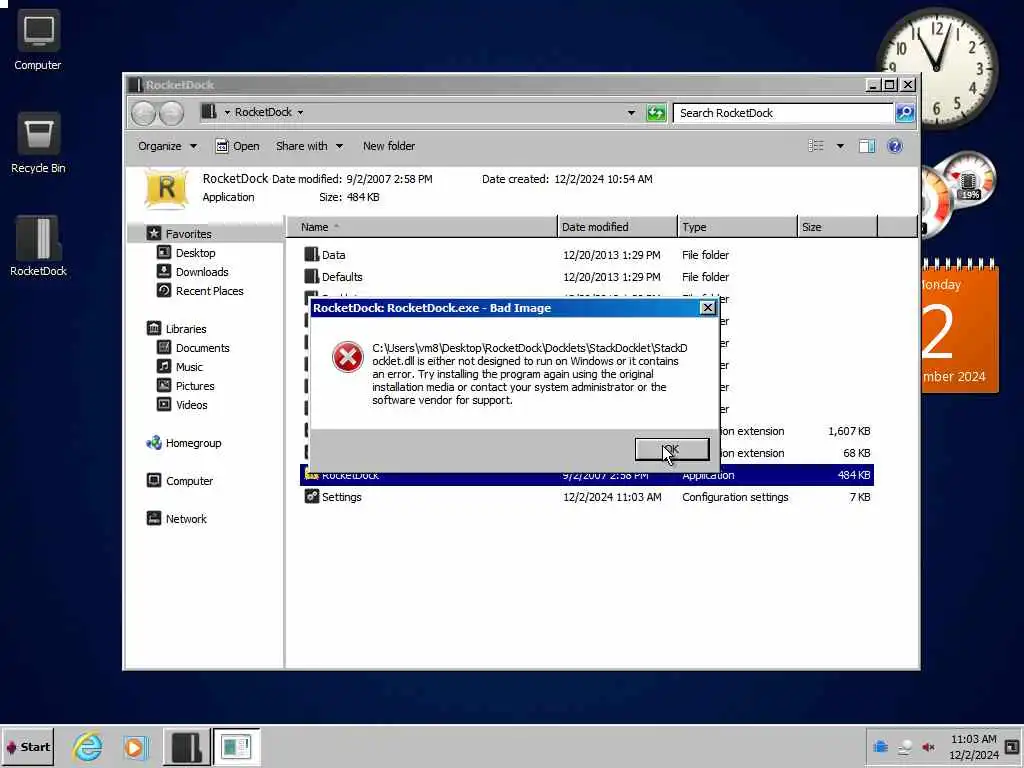Screen dimensions: 1024x768
Task: Change view via the views icon
Action: (x=816, y=146)
